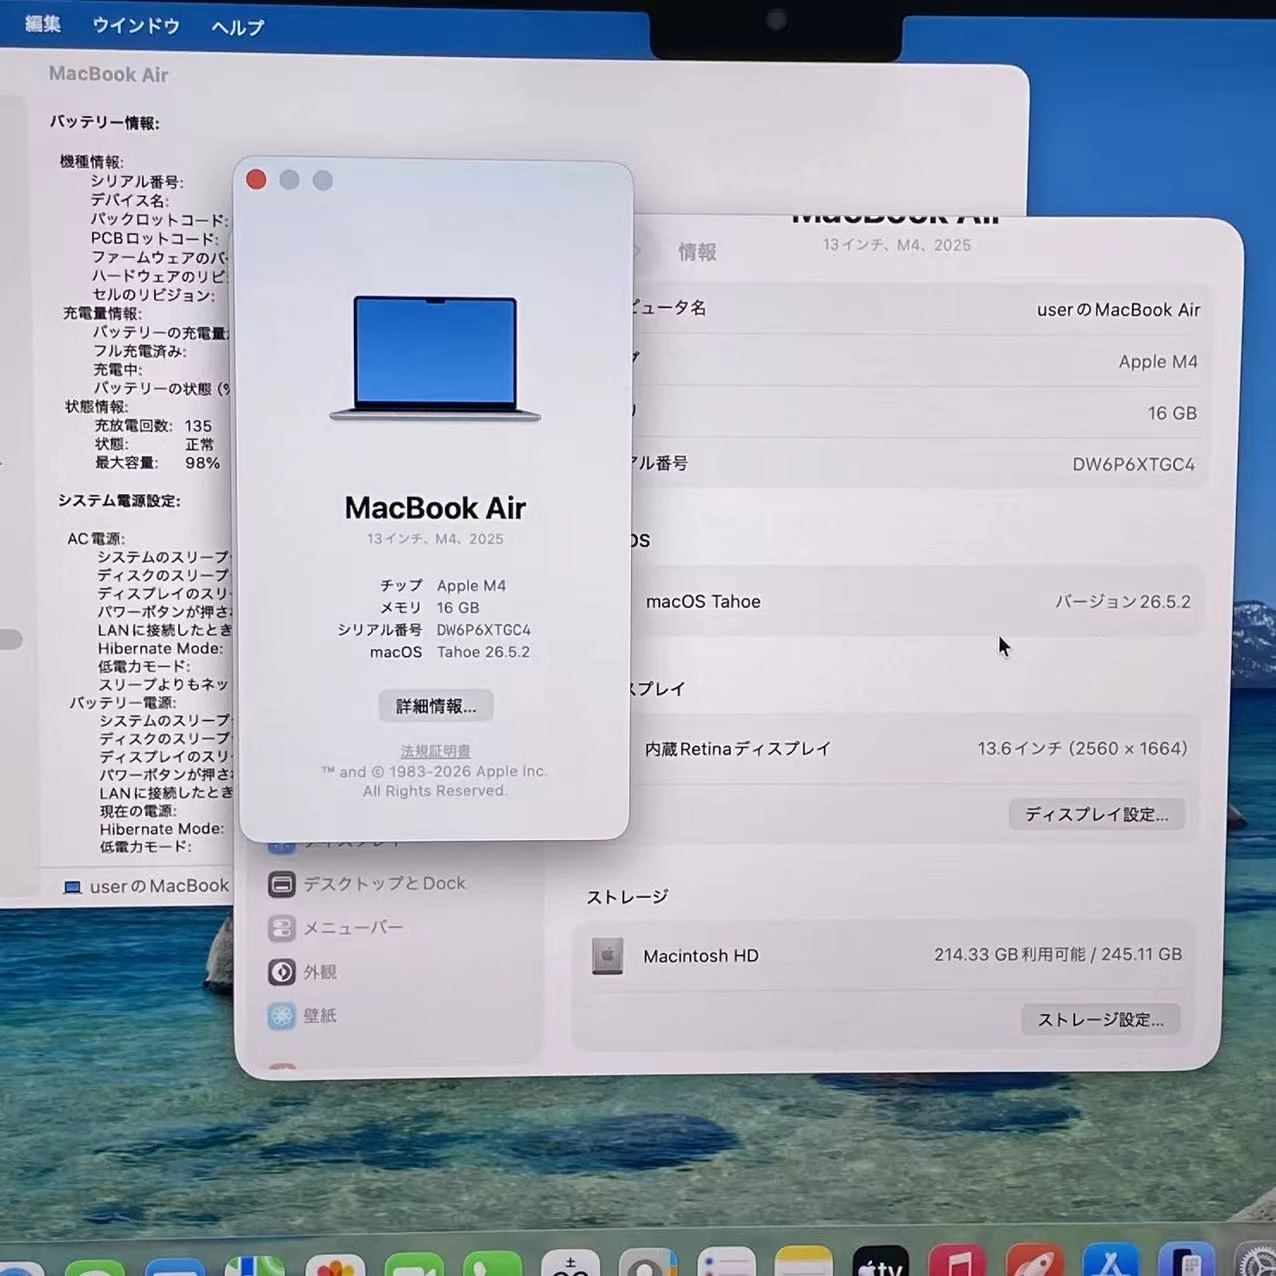Click the 詳細情報... button
This screenshot has width=1276, height=1276.
click(x=436, y=706)
